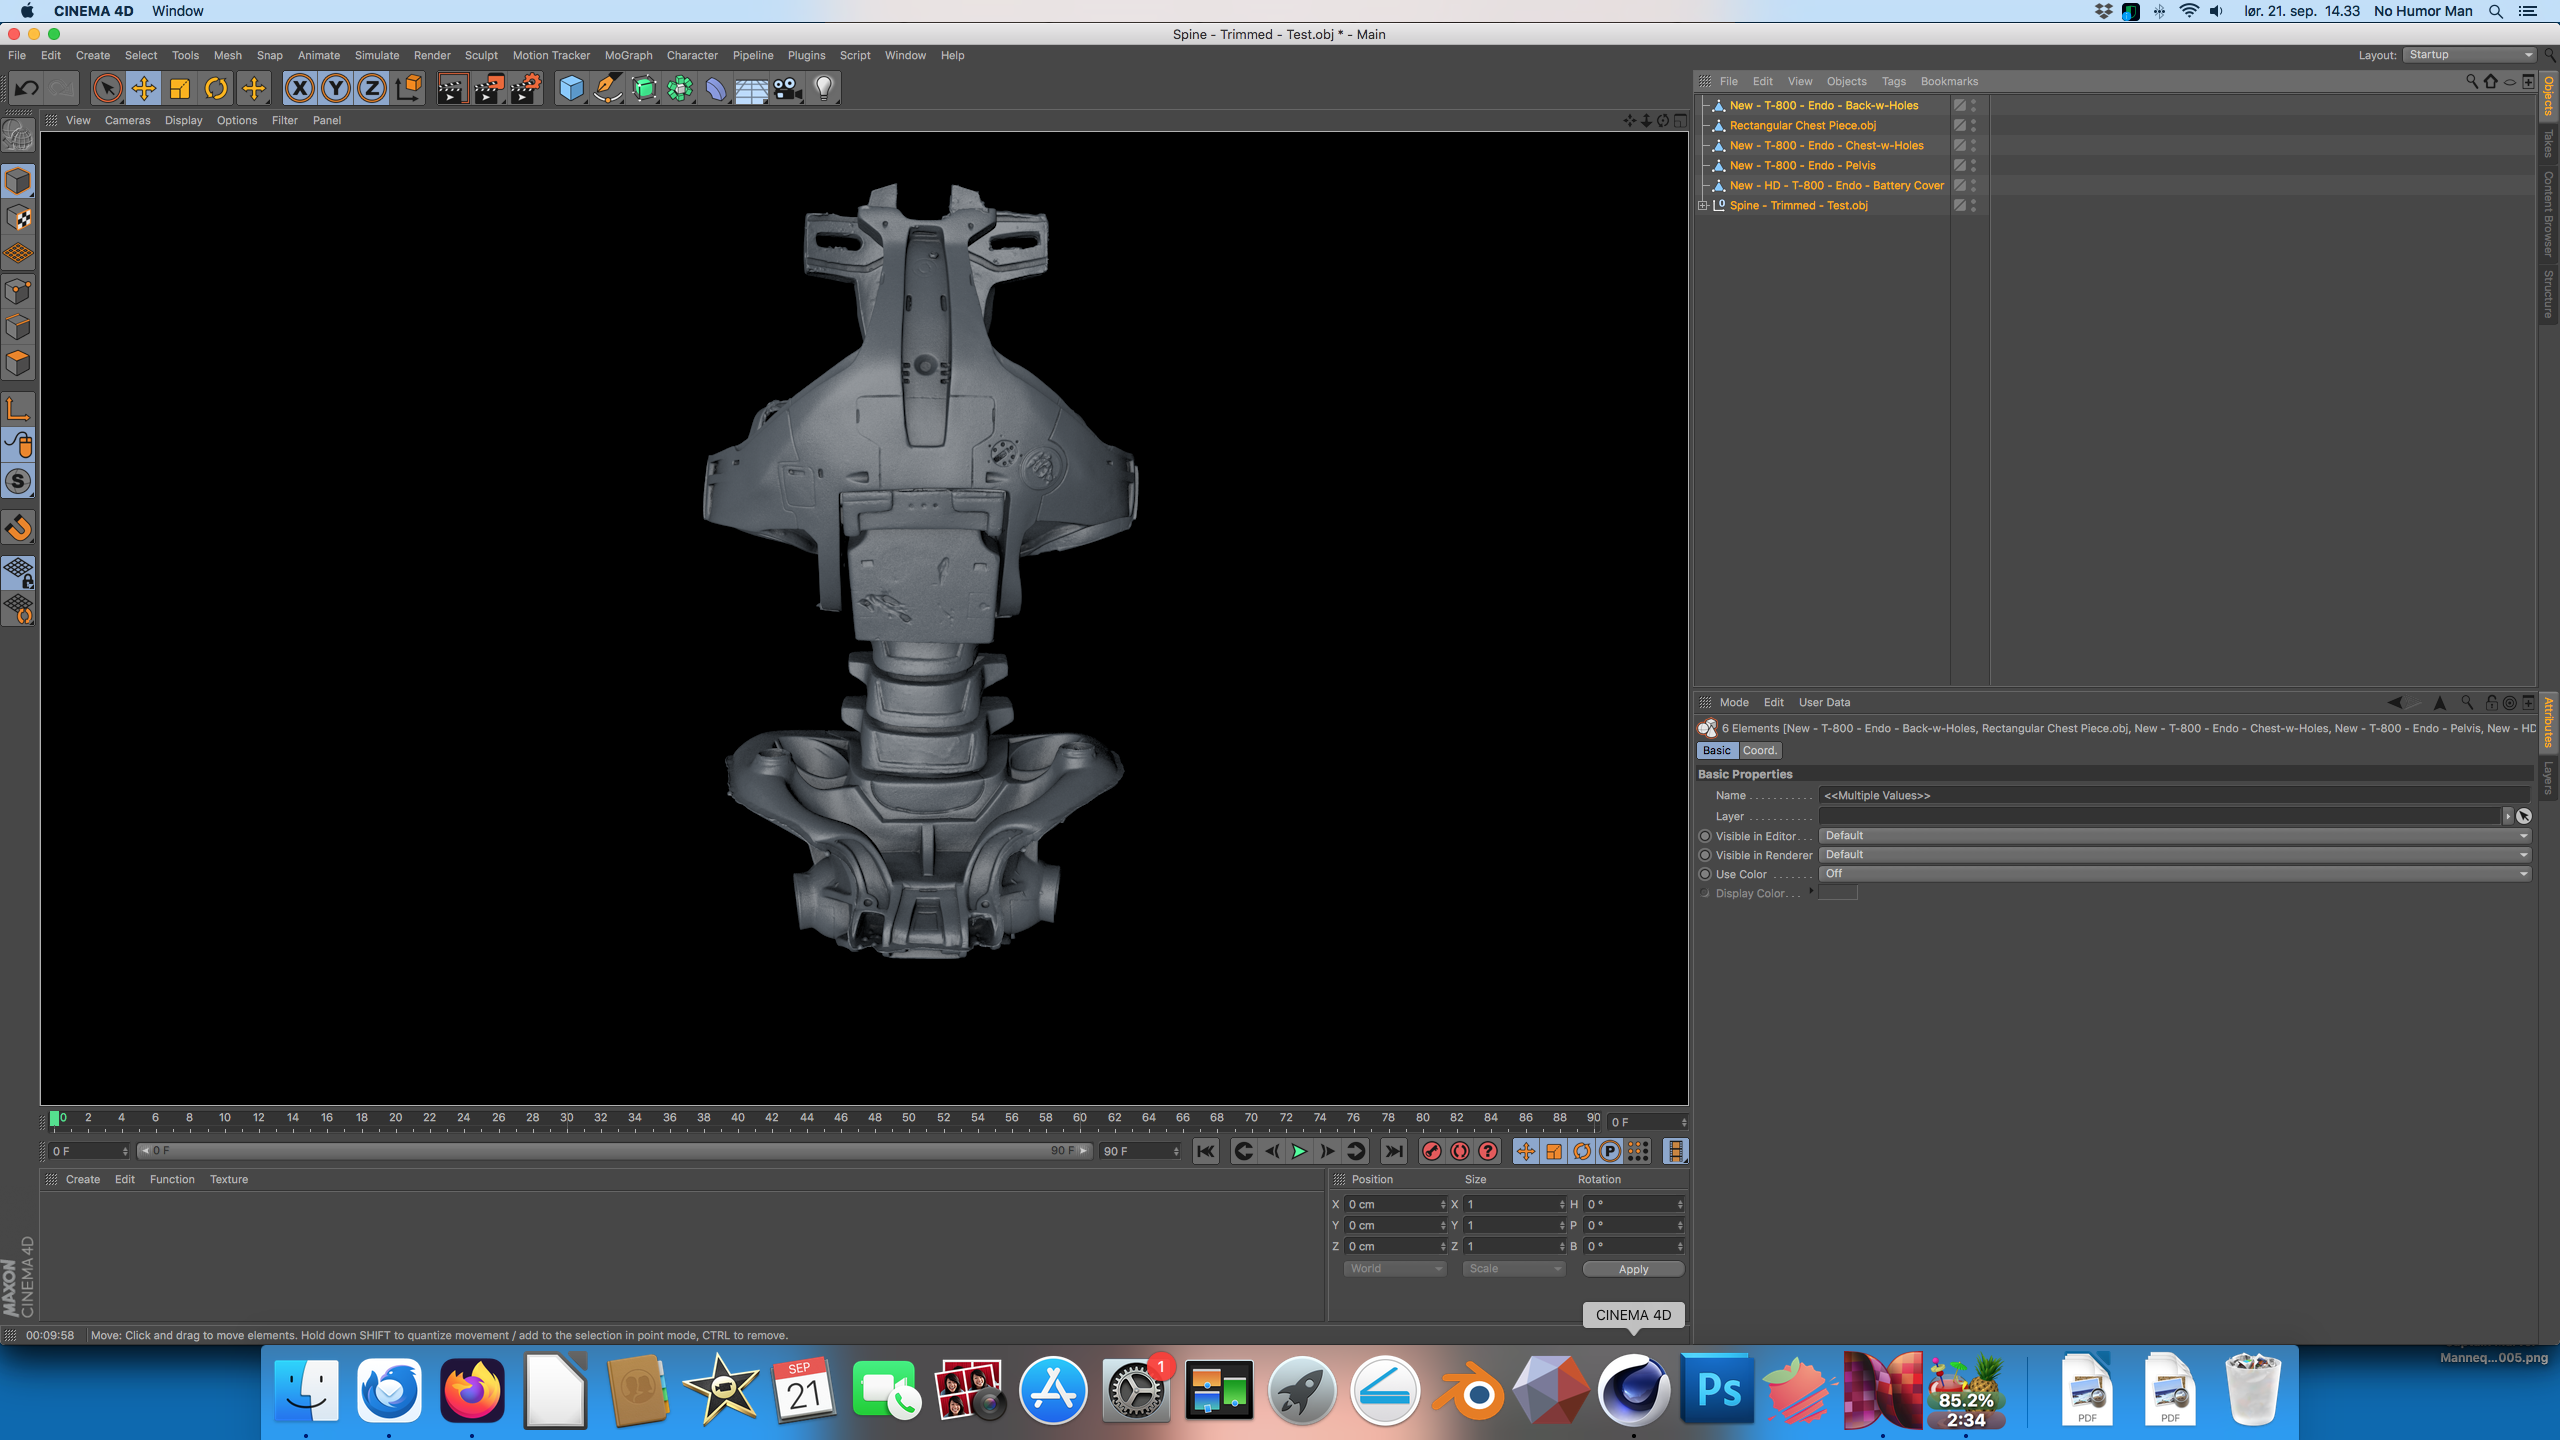Open the Scale mode dropdown
Image resolution: width=2560 pixels, height=1440 pixels.
(1513, 1269)
